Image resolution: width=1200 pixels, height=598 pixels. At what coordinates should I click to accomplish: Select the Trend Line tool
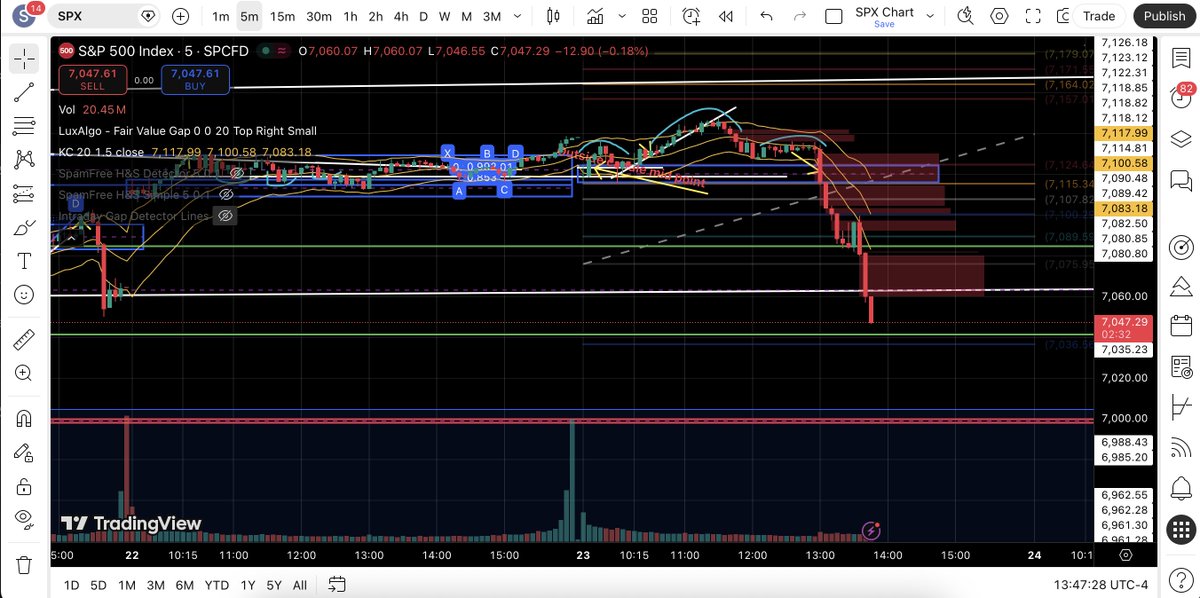tap(23, 92)
